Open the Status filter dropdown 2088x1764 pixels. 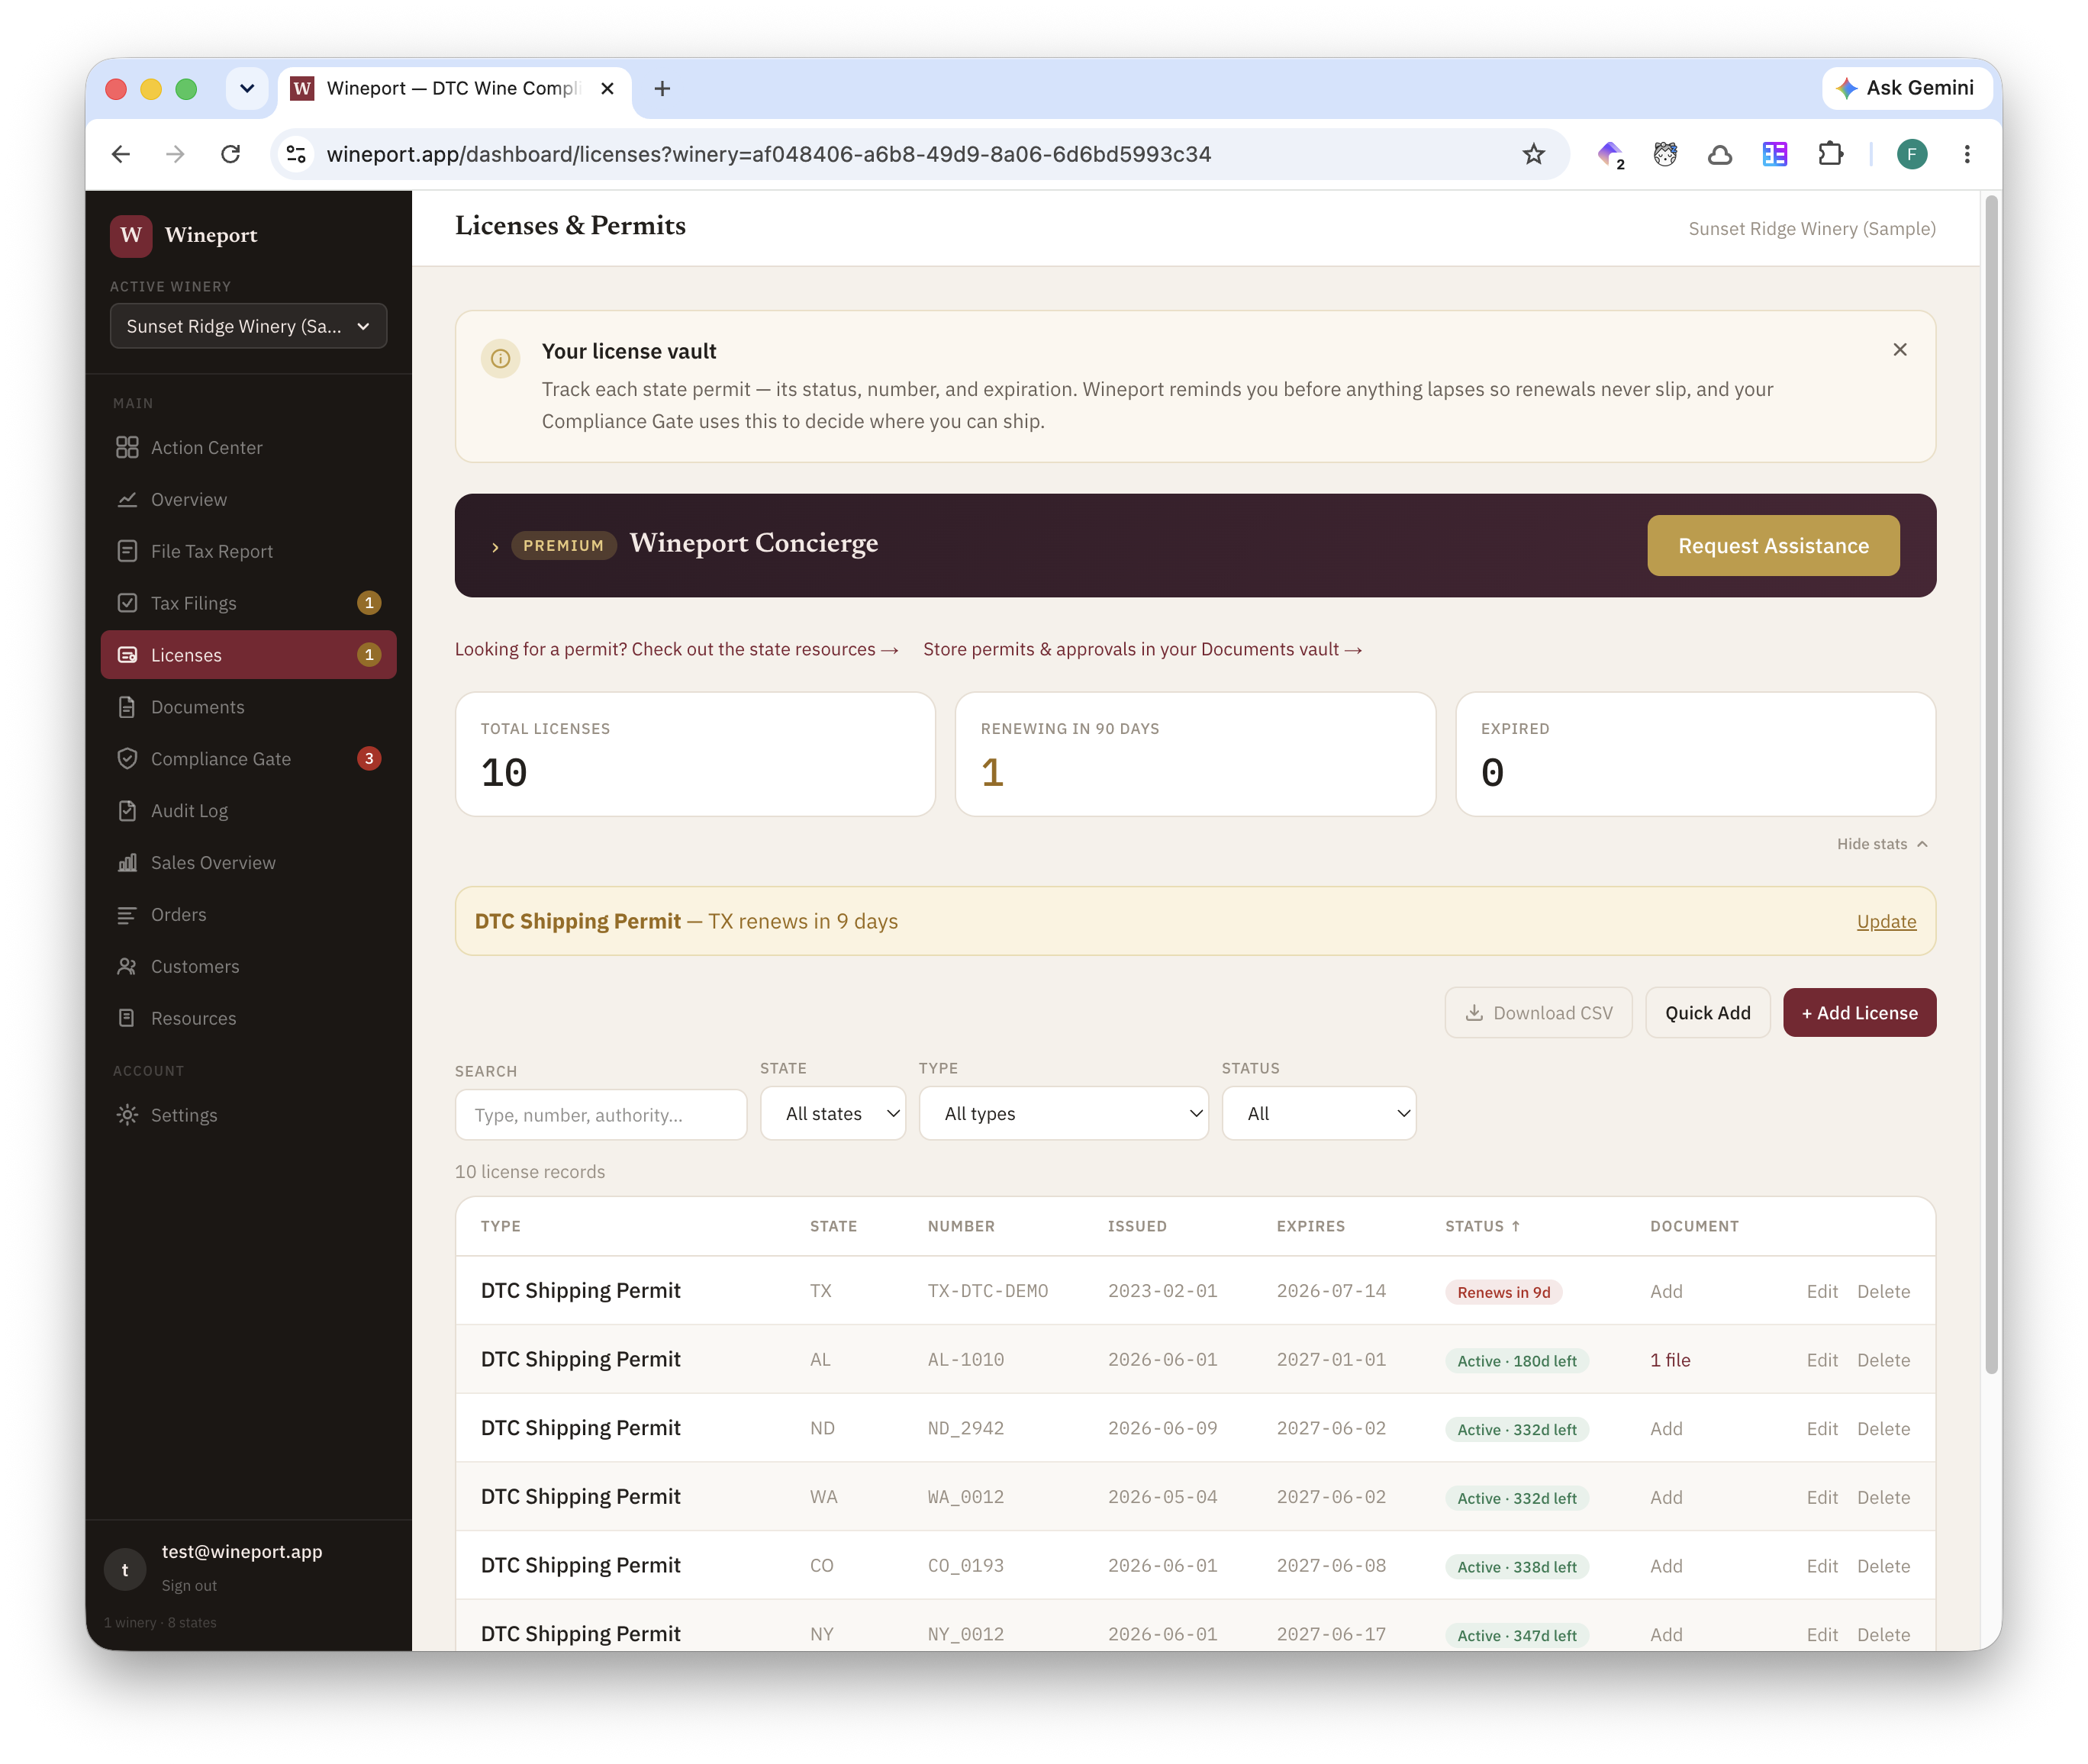pos(1319,1113)
